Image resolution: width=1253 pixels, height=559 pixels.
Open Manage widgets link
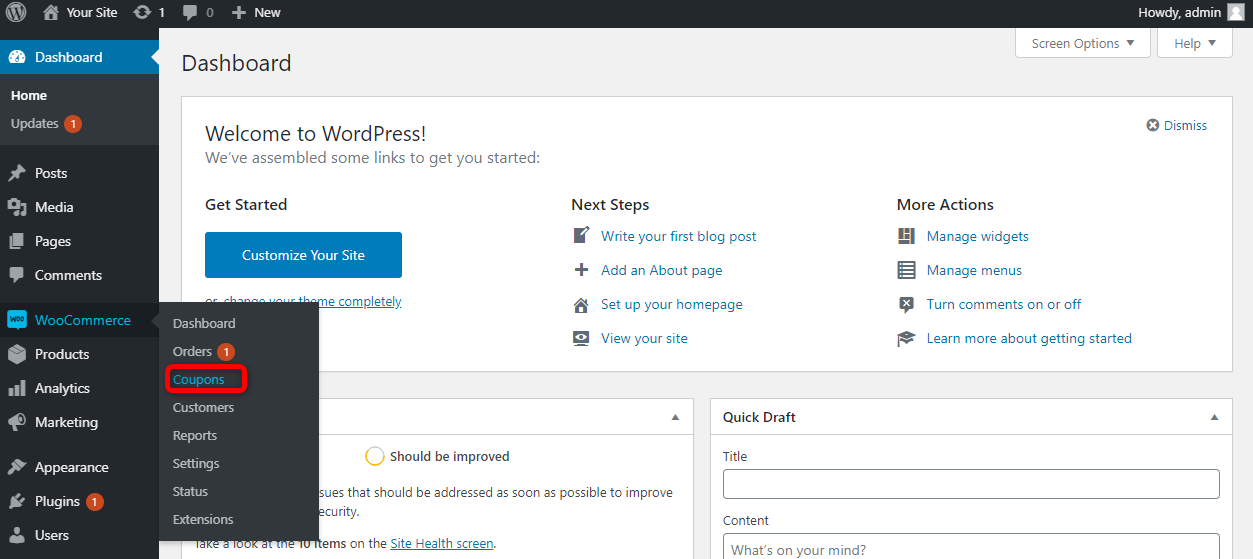click(978, 236)
